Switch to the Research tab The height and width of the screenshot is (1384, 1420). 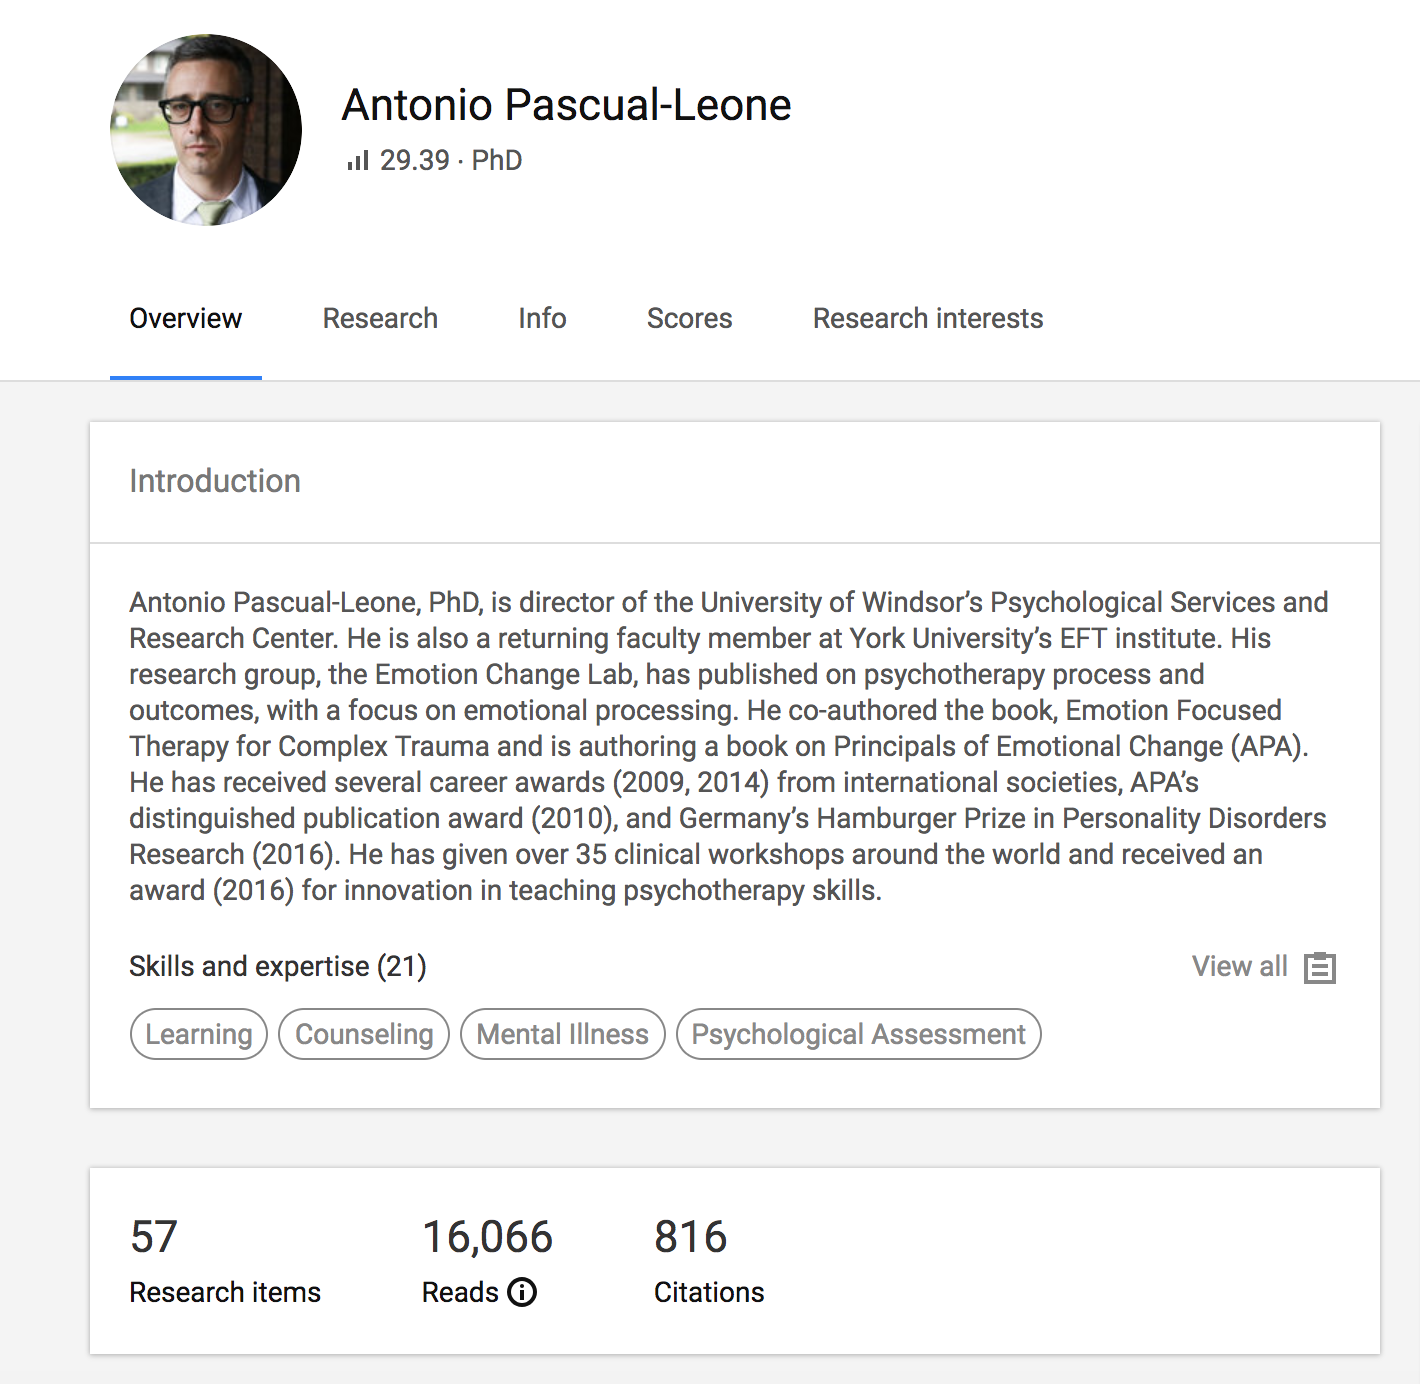pos(380,318)
